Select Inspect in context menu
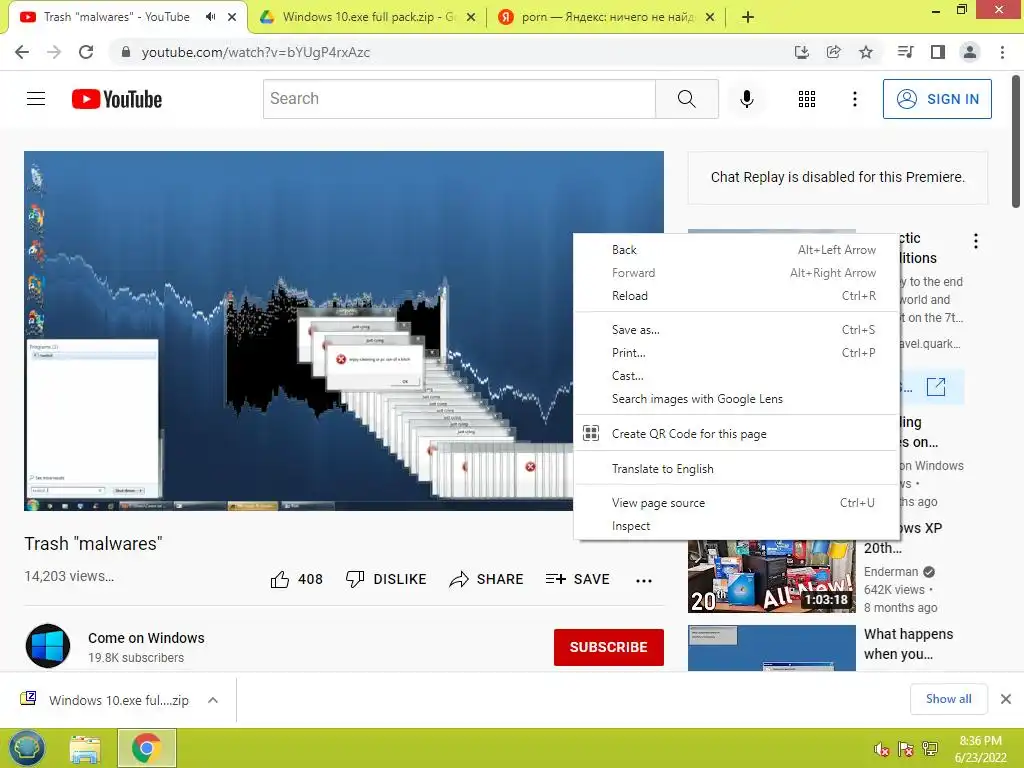Viewport: 1024px width, 768px height. 737,526
